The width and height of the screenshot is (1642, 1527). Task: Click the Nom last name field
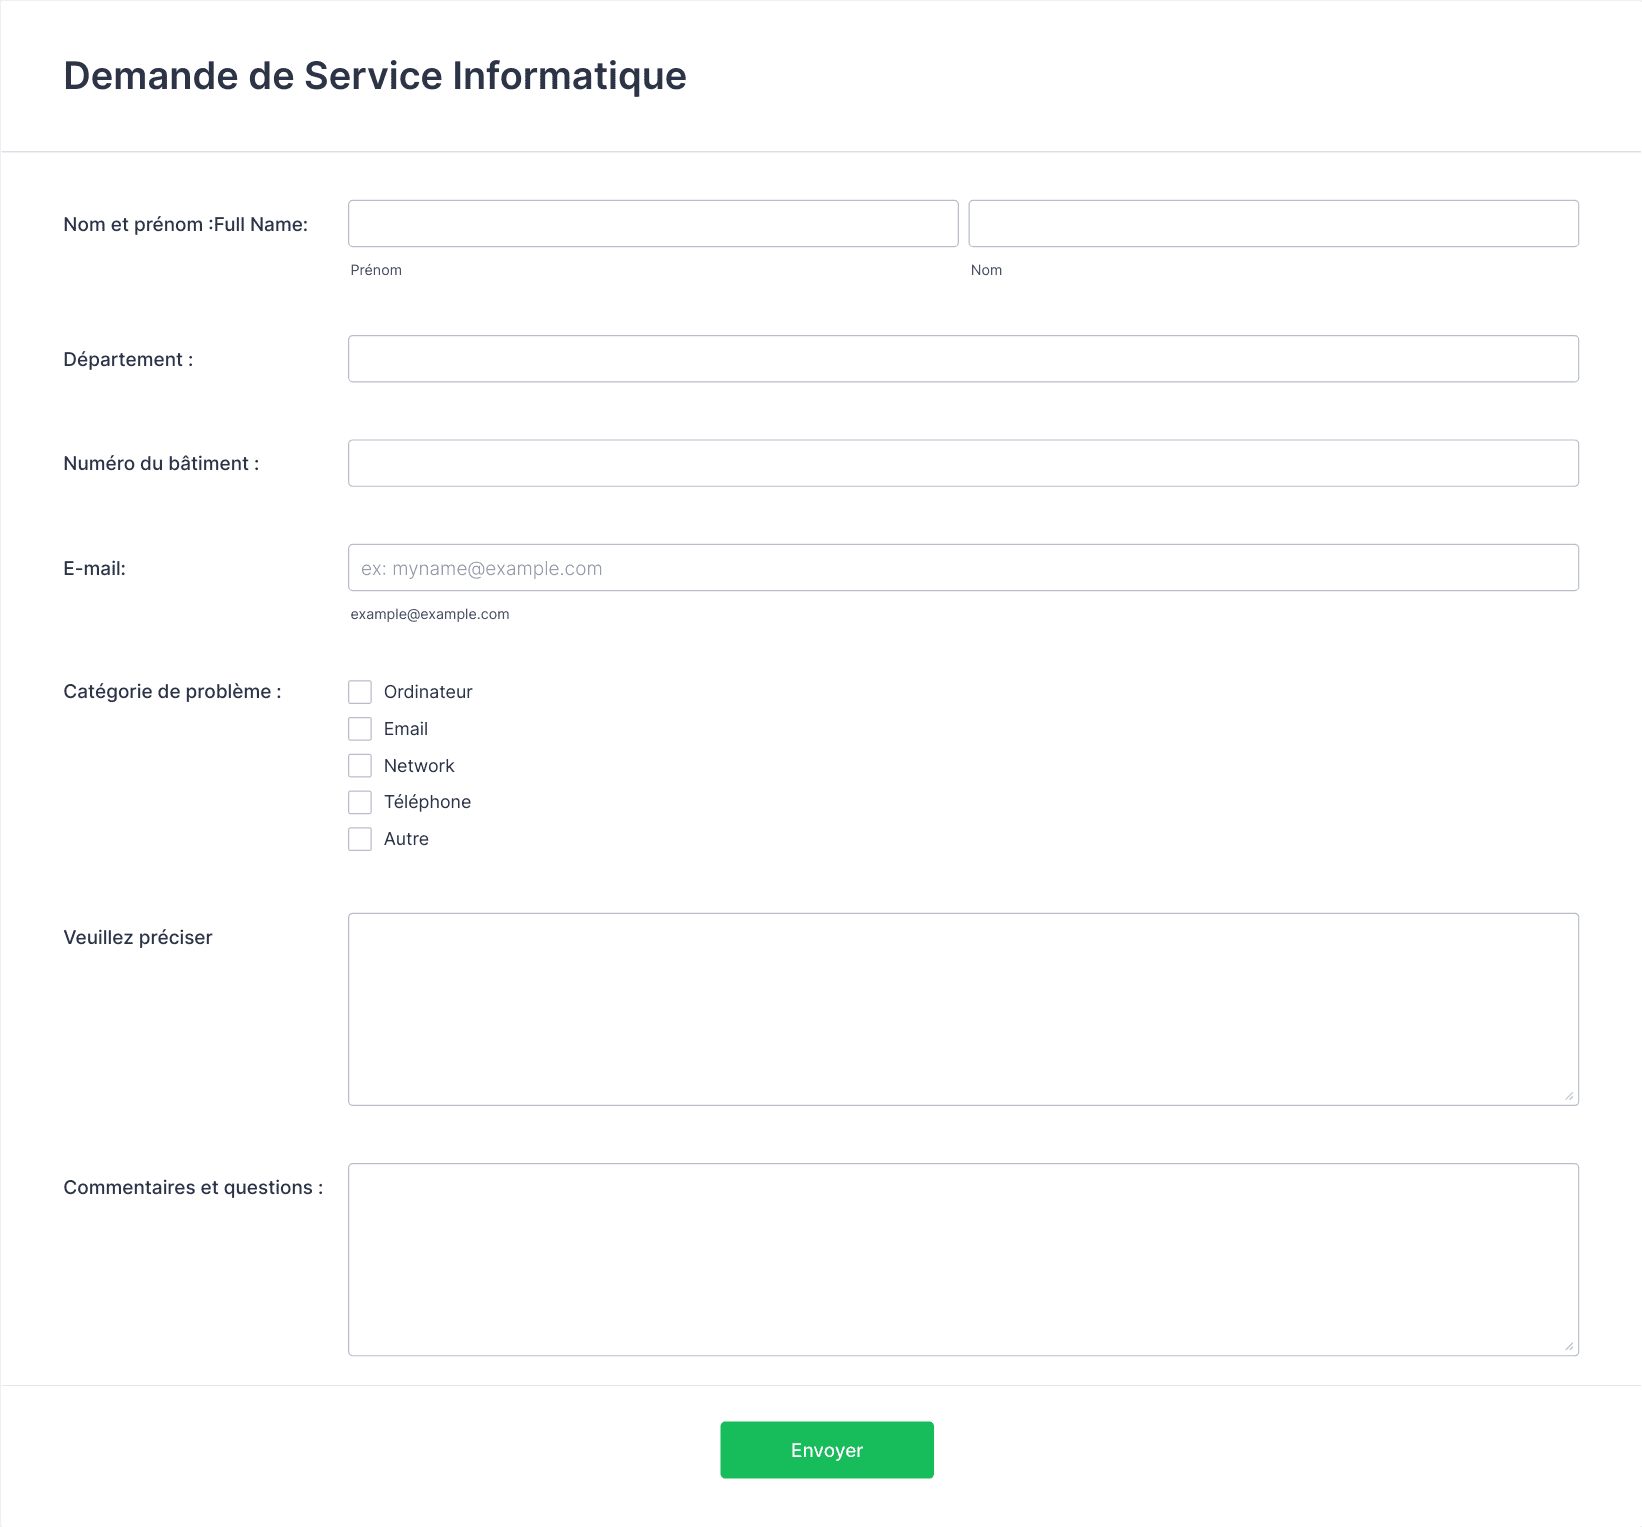point(1273,223)
